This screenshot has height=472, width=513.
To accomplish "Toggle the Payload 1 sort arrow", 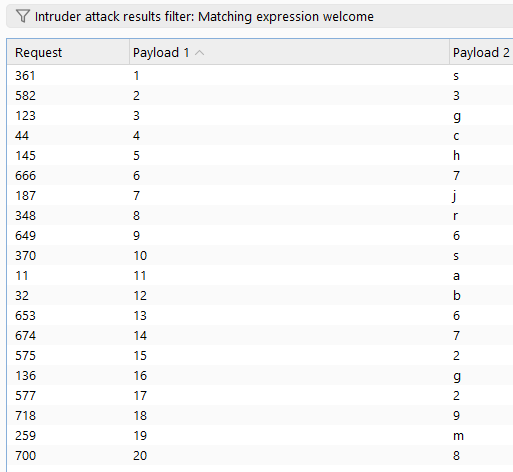I will (199, 53).
